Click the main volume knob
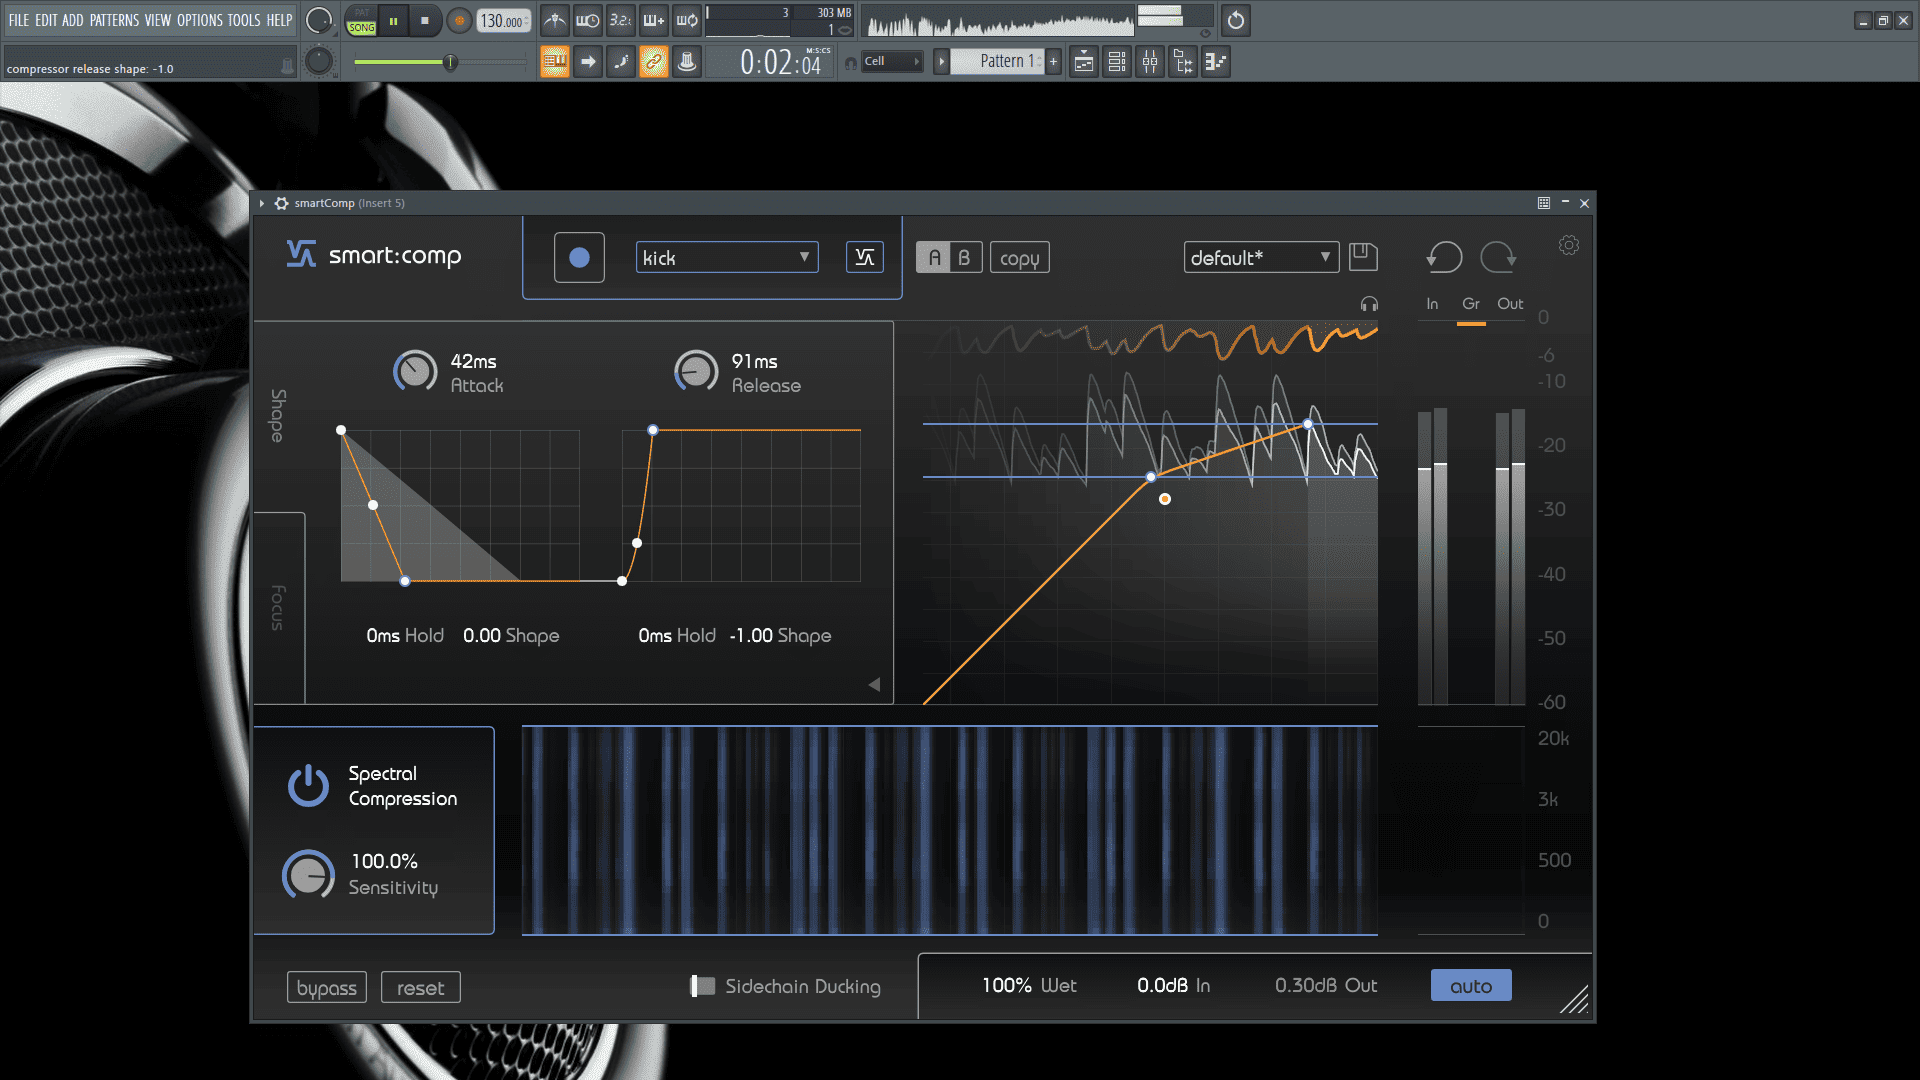The height and width of the screenshot is (1080, 1920). point(319,20)
